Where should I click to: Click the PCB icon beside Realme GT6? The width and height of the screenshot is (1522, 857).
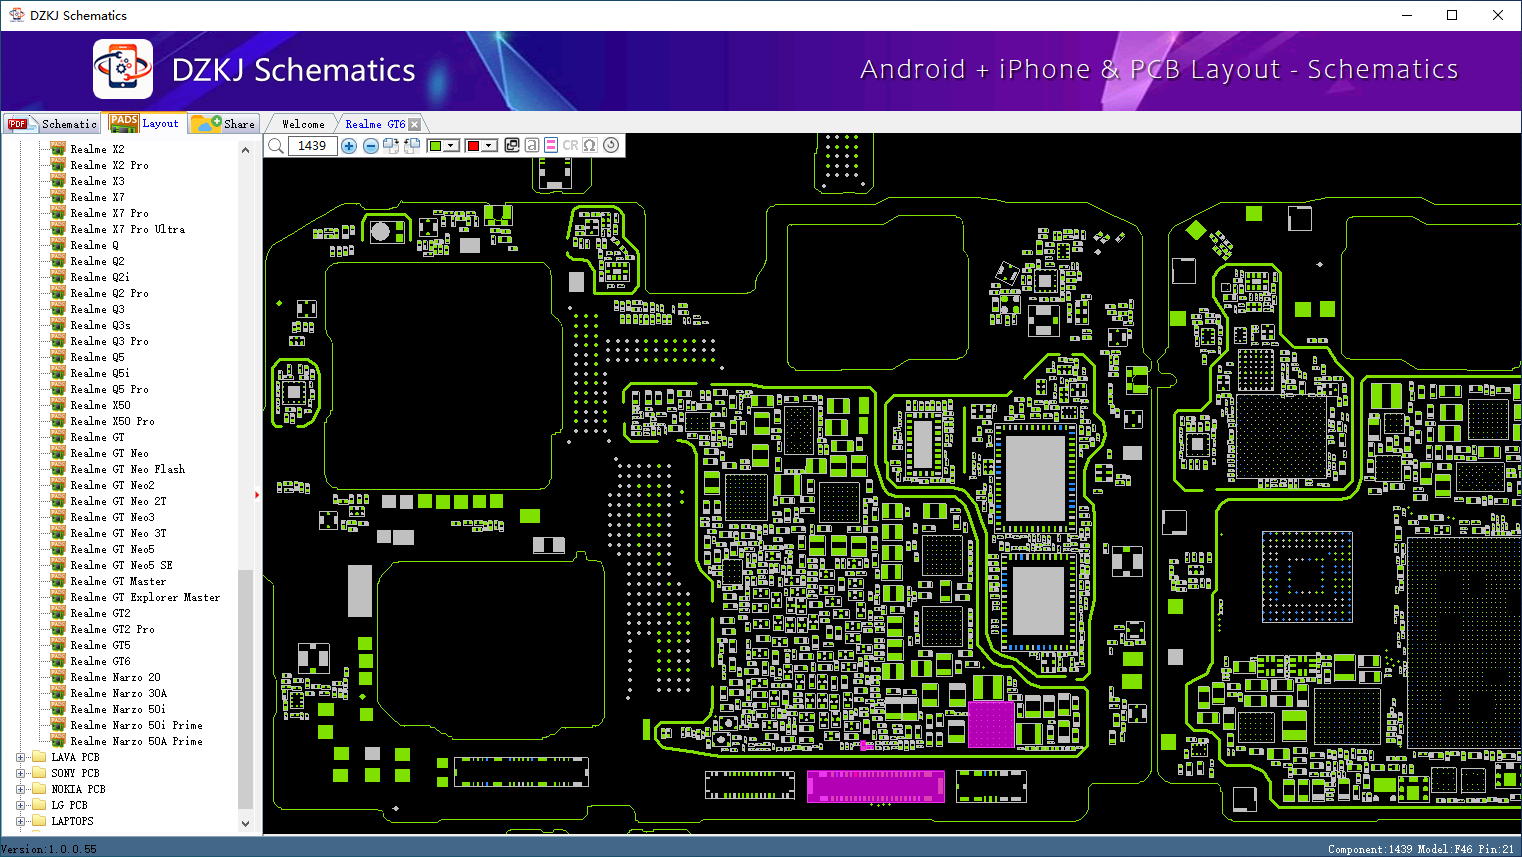click(x=58, y=661)
